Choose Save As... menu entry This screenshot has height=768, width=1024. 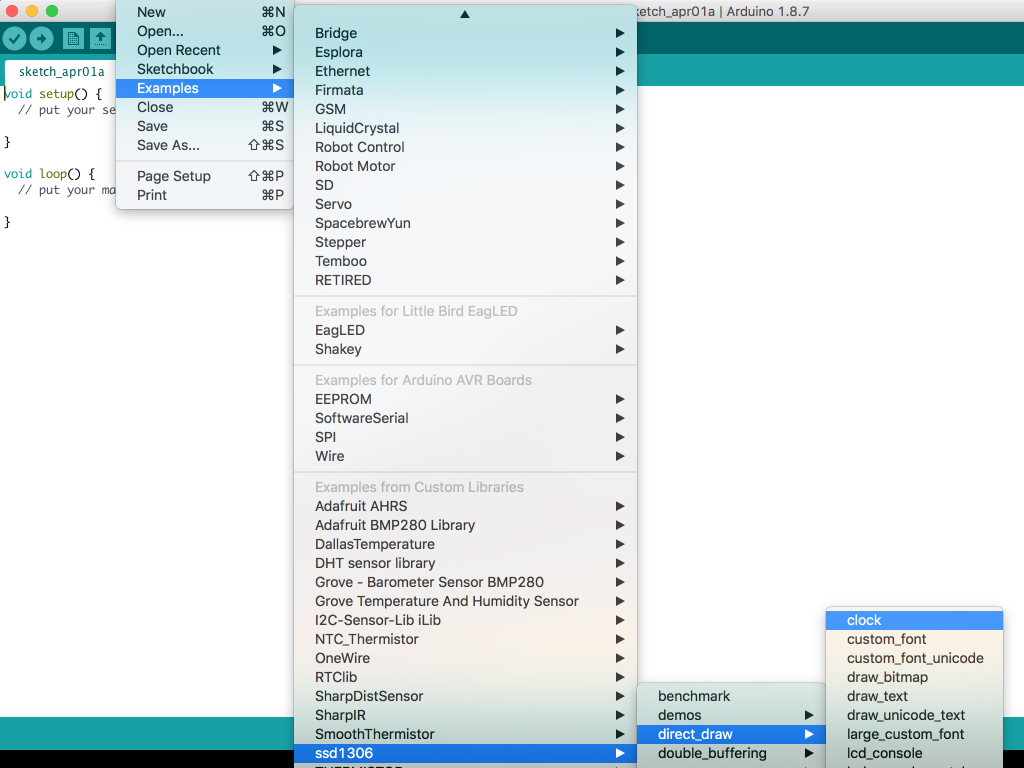pos(205,145)
